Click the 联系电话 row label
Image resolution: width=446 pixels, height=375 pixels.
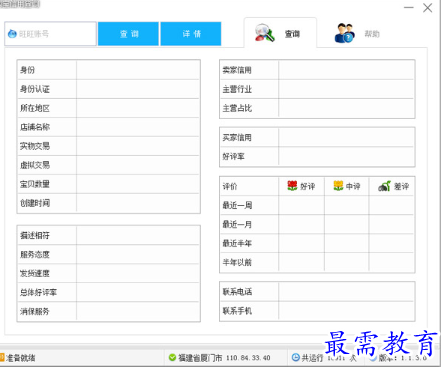[237, 292]
